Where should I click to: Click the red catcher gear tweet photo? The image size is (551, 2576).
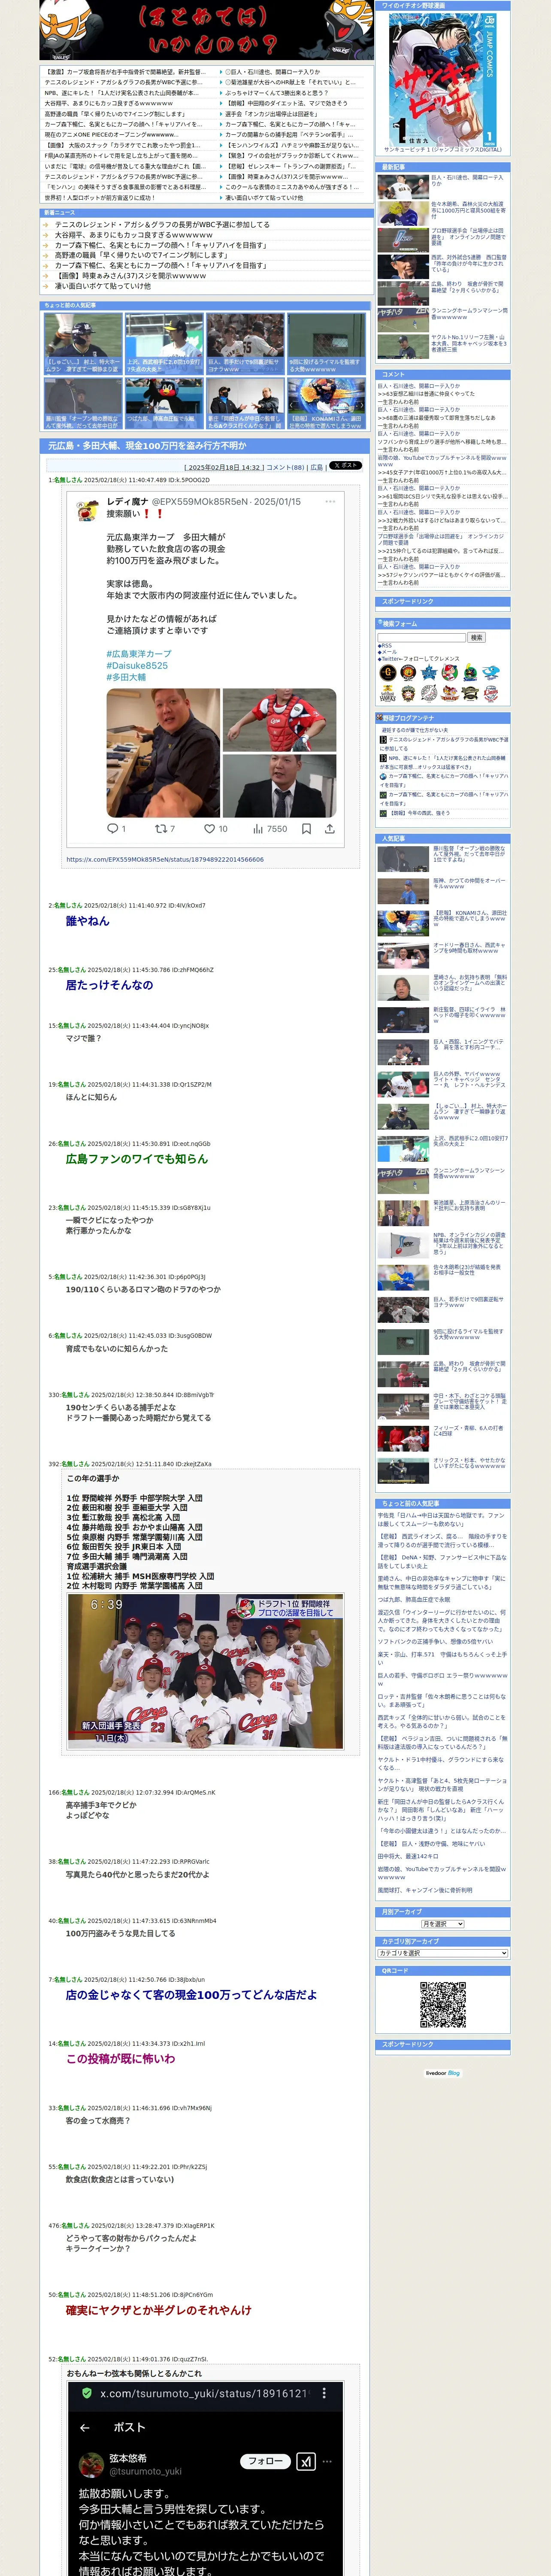click(x=280, y=720)
